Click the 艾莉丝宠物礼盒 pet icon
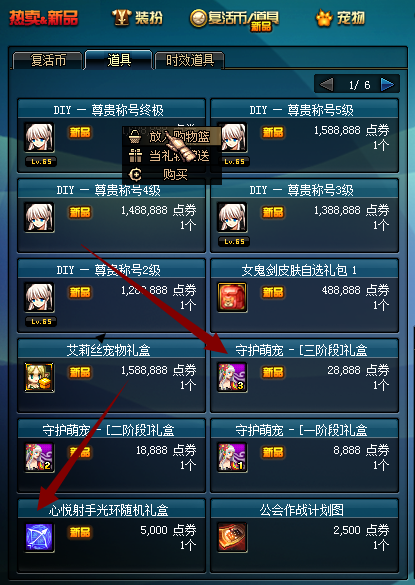 pyautogui.click(x=39, y=377)
